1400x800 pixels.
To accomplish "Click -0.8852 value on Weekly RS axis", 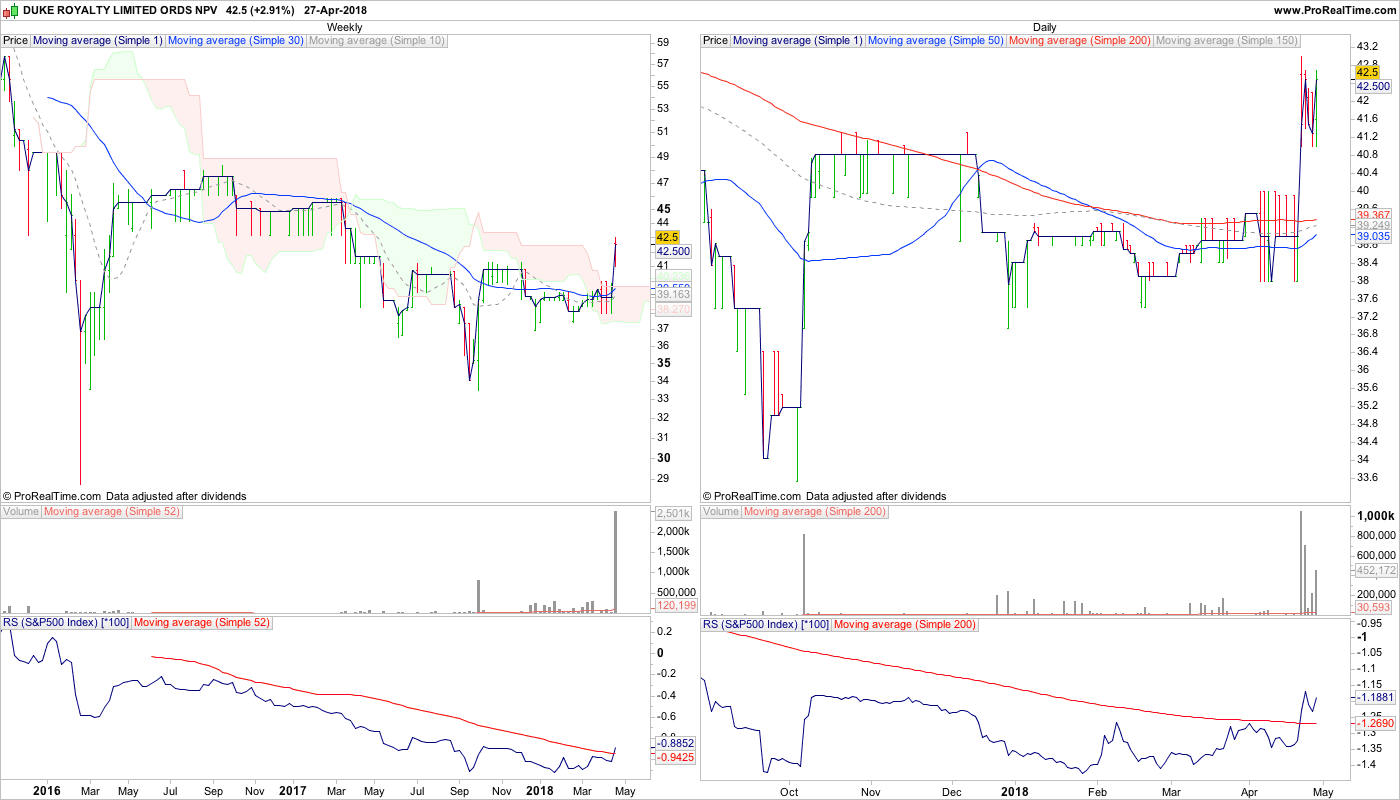I will [675, 743].
